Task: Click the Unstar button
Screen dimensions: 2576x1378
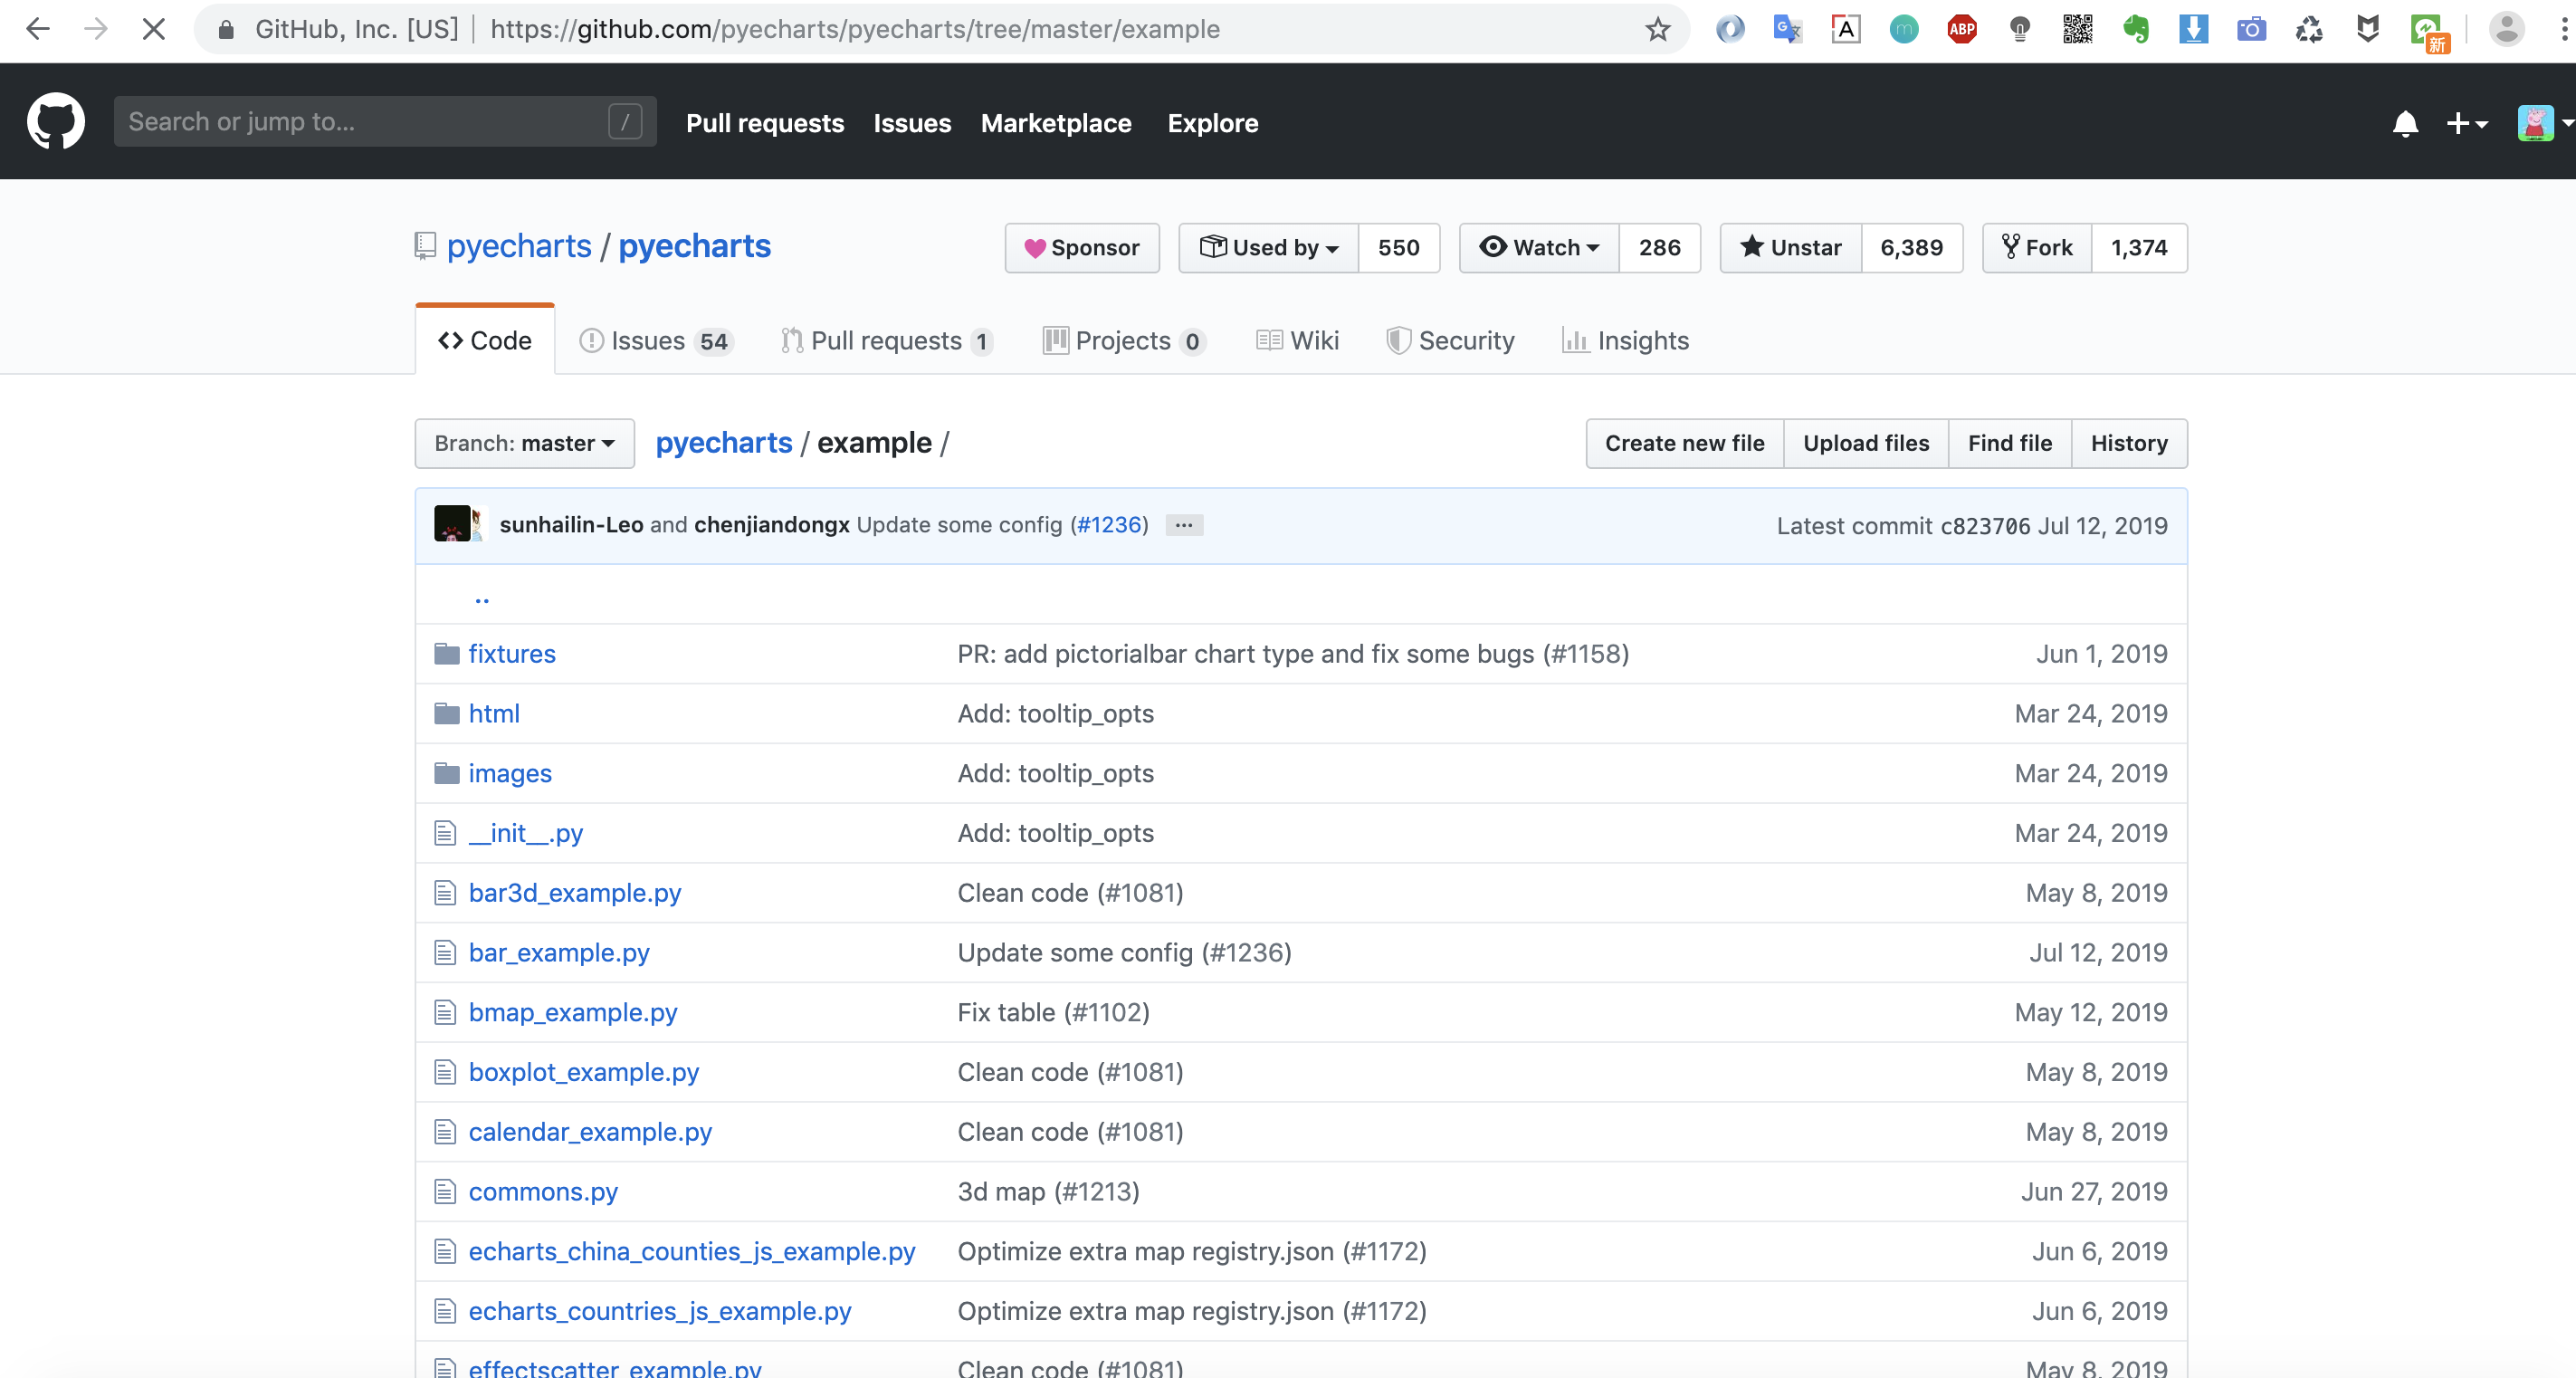Action: coord(1790,247)
